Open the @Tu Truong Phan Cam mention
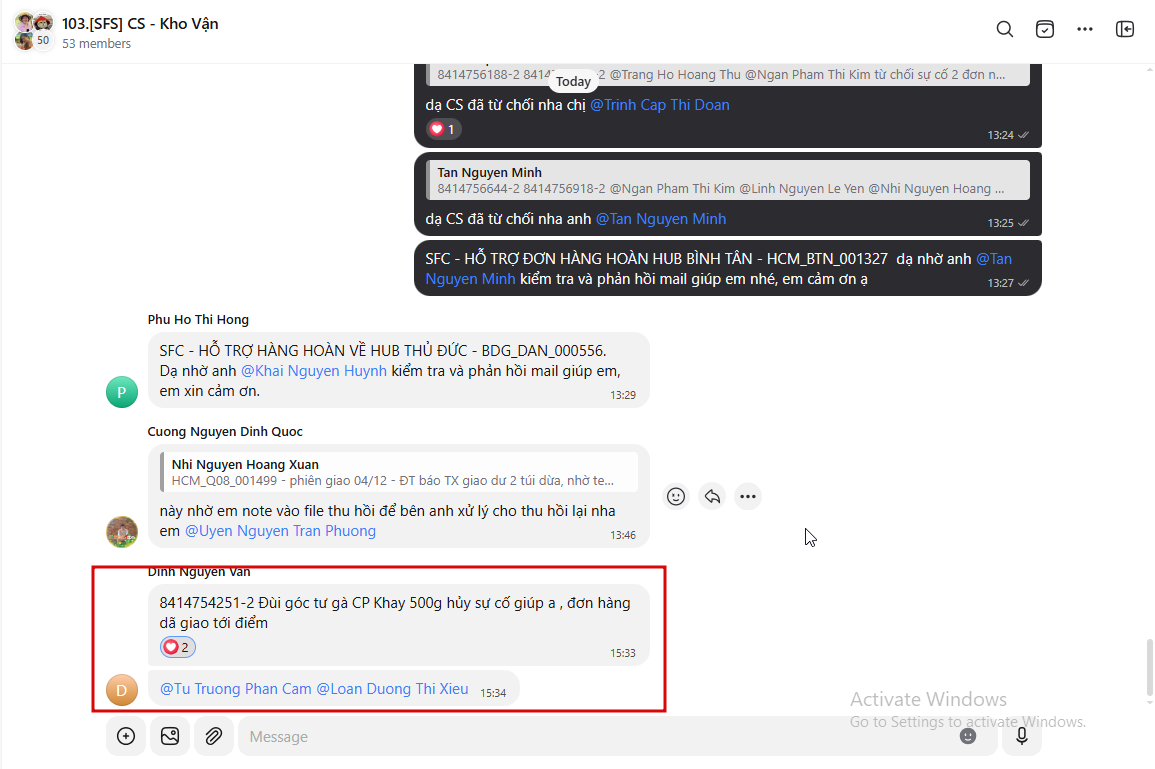1155x769 pixels. click(x=236, y=689)
